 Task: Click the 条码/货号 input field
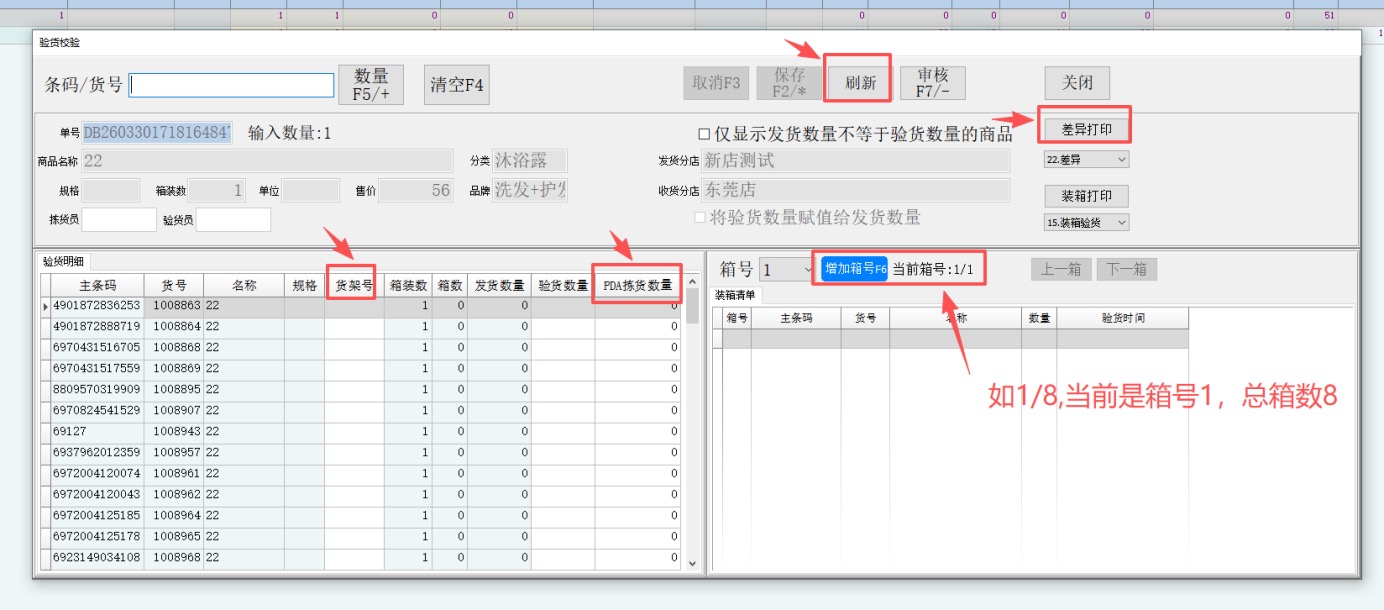(x=232, y=86)
